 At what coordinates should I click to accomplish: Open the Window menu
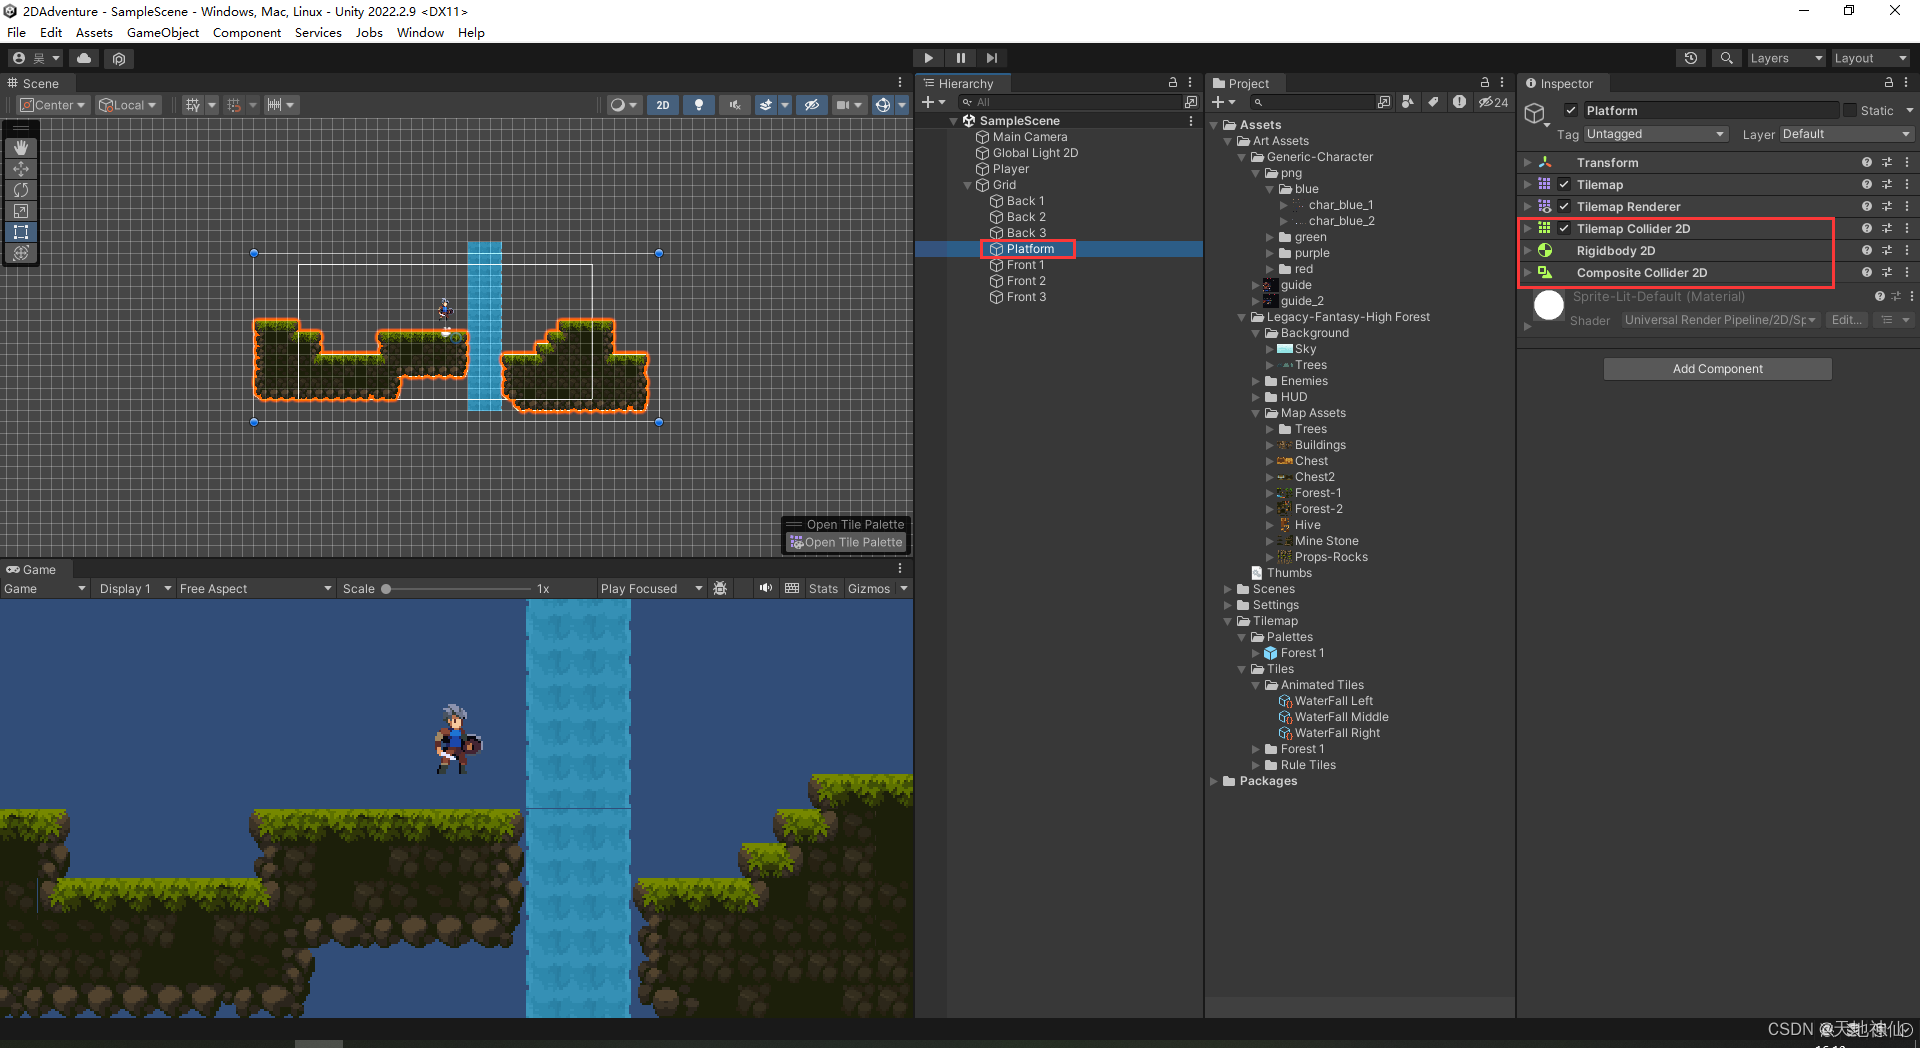click(x=420, y=32)
